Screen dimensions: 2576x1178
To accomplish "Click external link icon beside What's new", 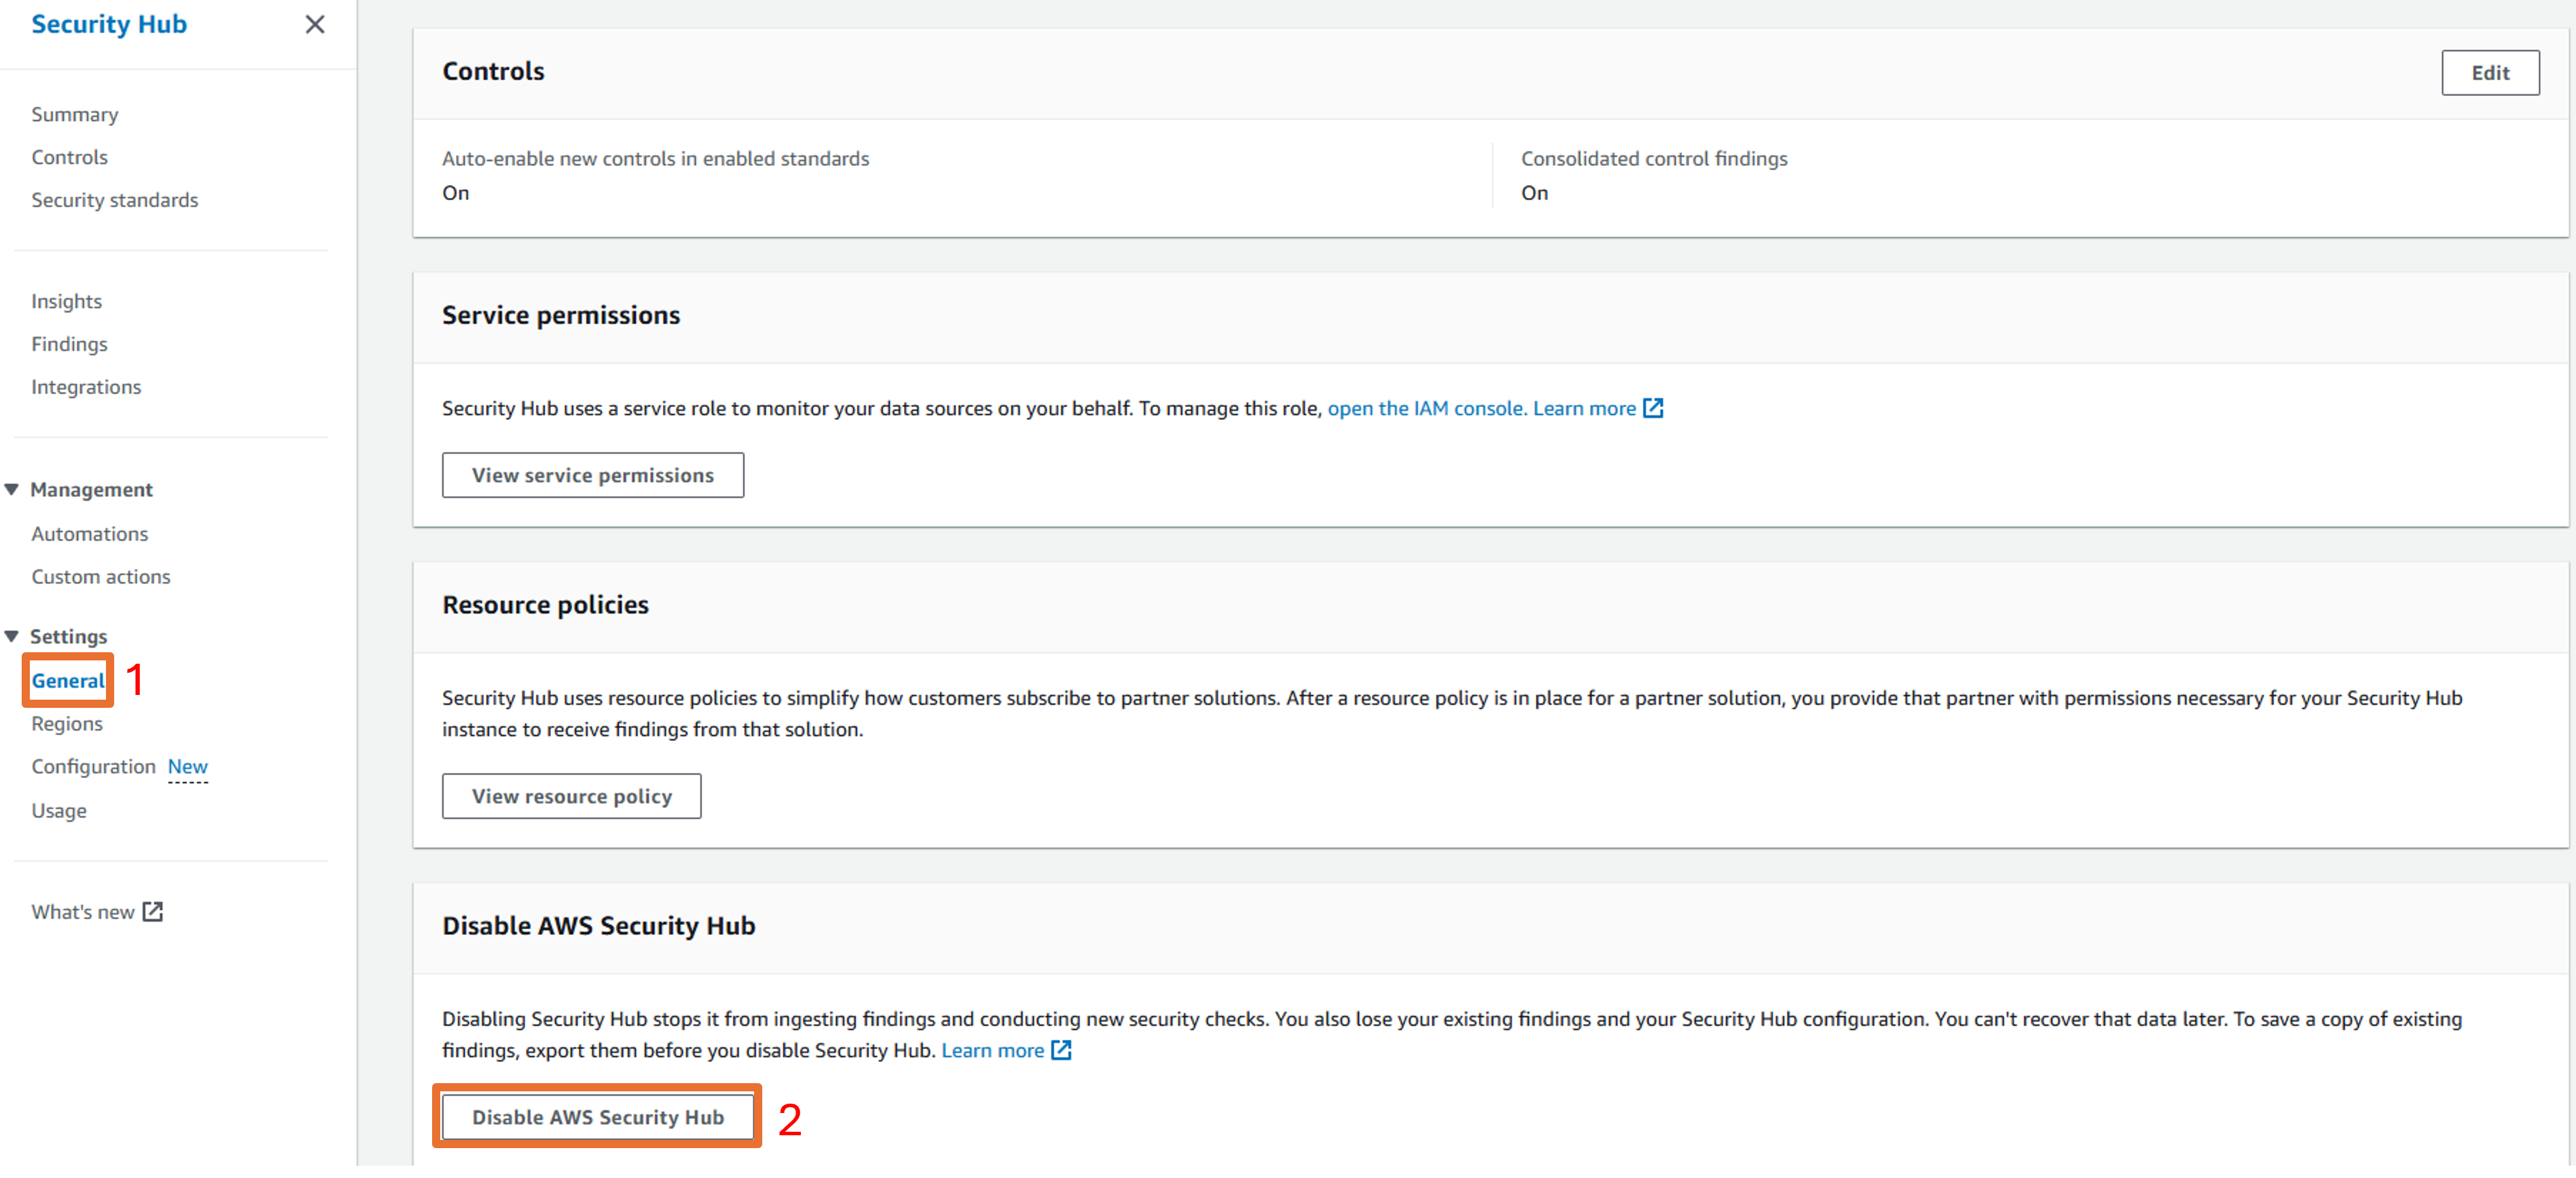I will point(153,912).
